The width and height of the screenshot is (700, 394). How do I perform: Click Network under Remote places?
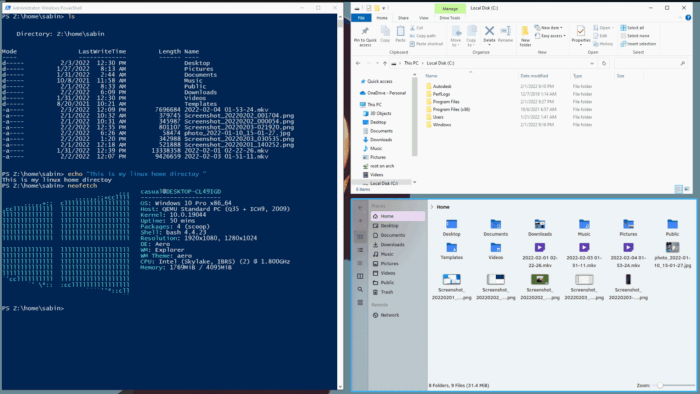click(x=390, y=315)
